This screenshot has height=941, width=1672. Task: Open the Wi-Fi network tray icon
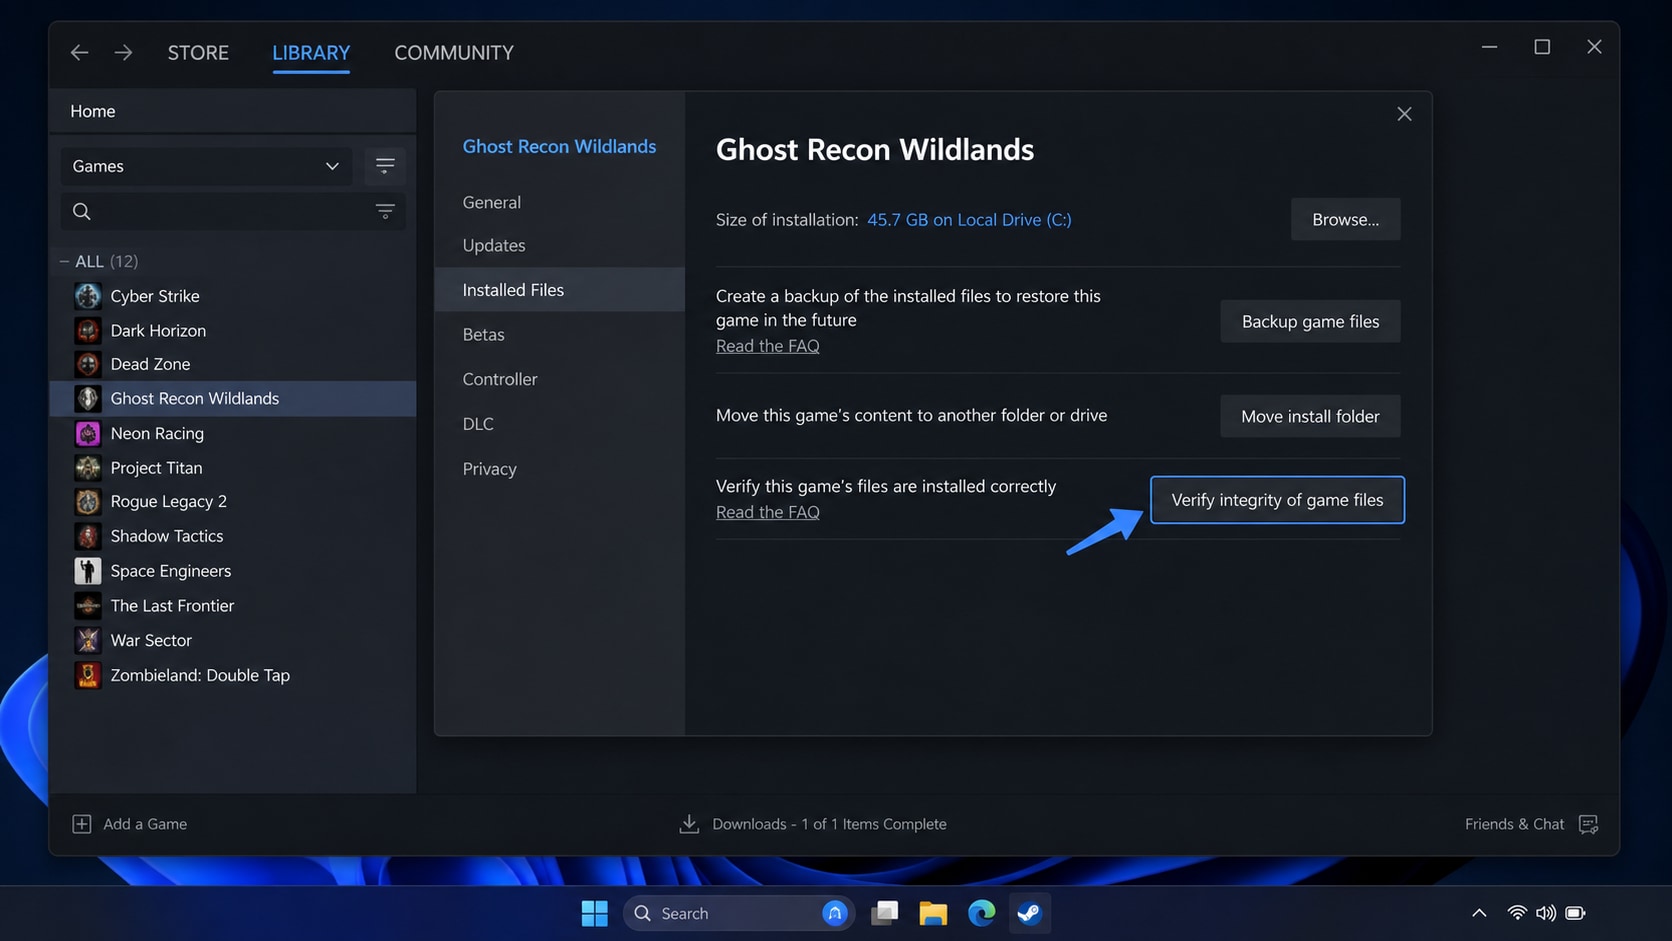pyautogui.click(x=1517, y=913)
